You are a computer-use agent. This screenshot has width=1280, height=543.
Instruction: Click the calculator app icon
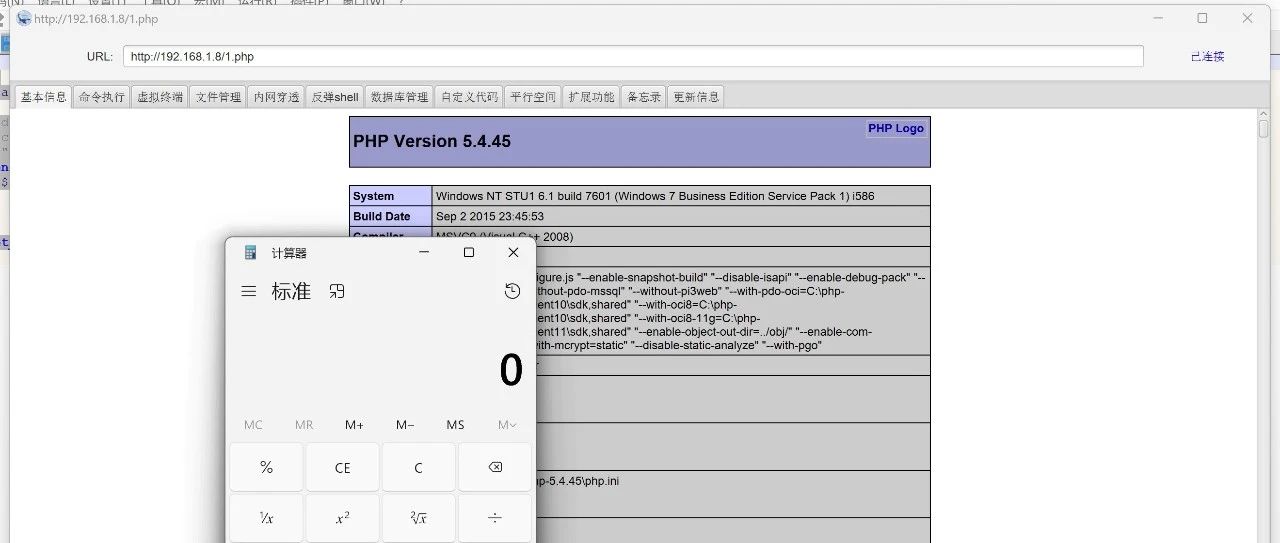251,253
